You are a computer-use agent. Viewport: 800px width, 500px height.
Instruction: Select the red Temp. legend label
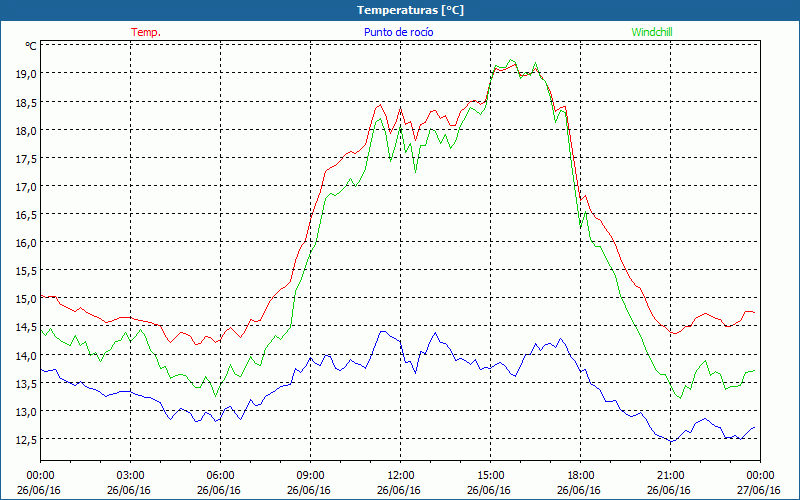146,32
